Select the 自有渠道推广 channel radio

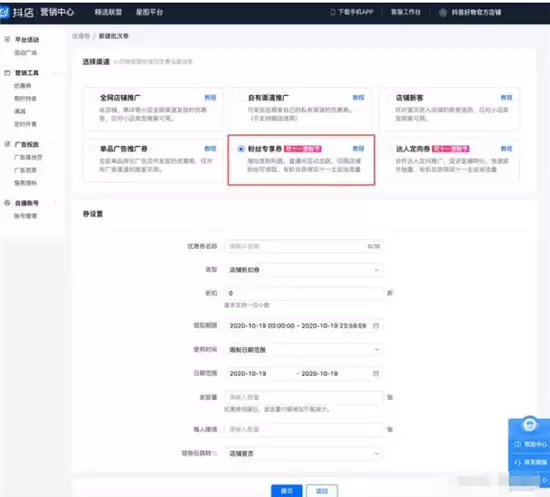(241, 98)
